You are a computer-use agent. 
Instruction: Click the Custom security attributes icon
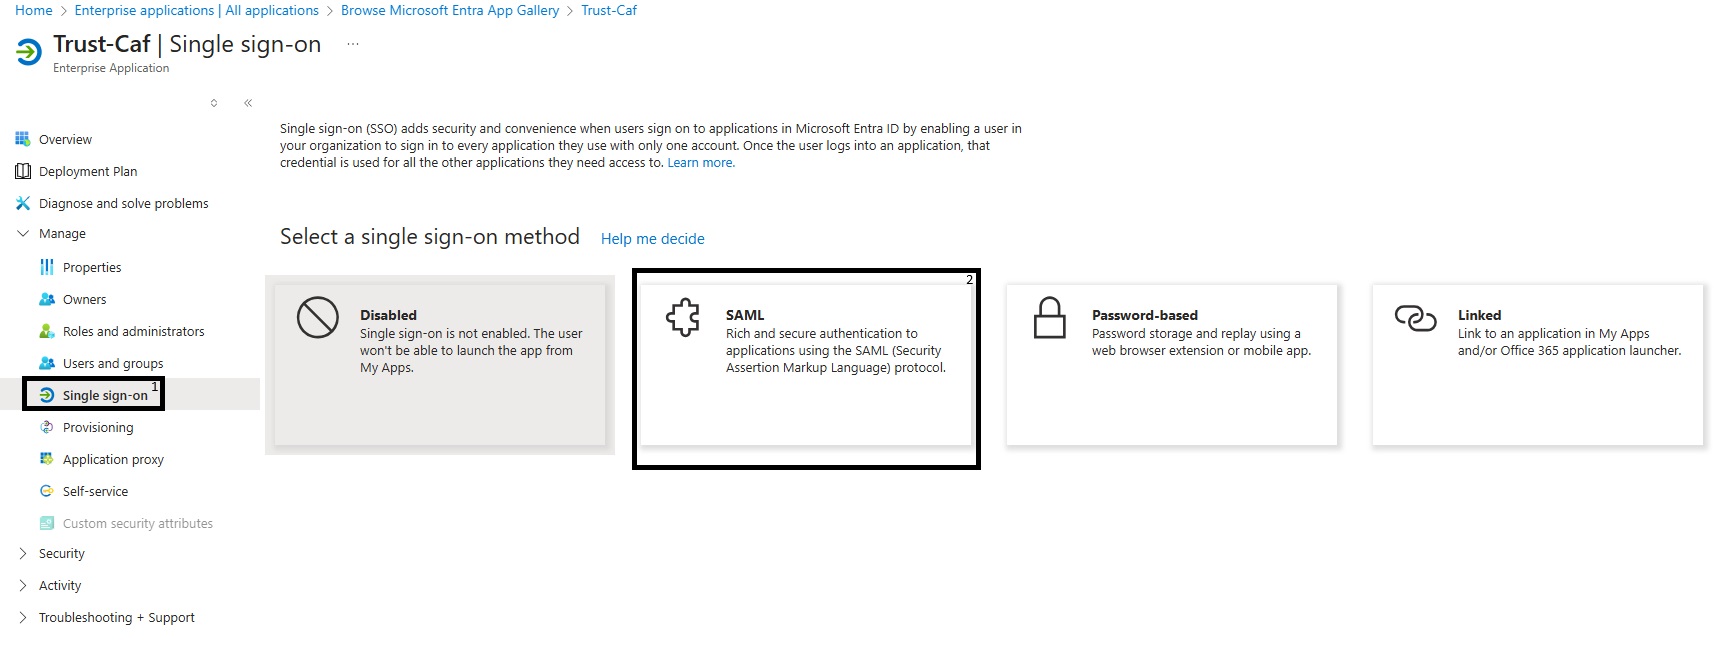coord(47,523)
